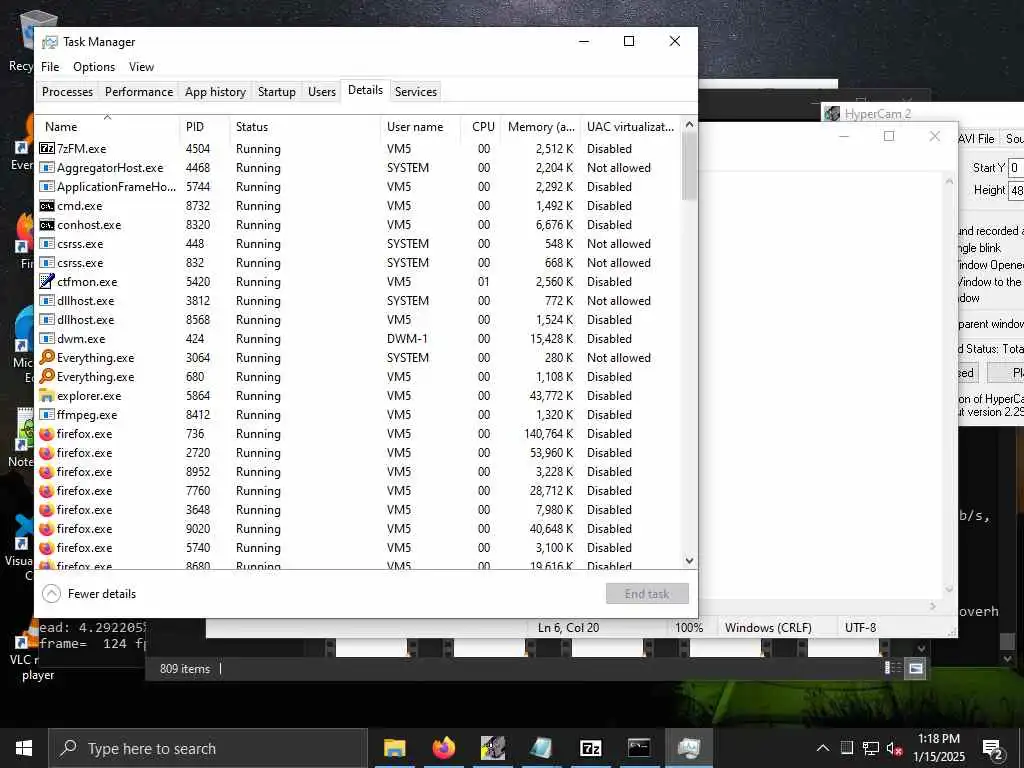Sort by the UAC virtualization column
This screenshot has height=768, width=1024.
[630, 127]
